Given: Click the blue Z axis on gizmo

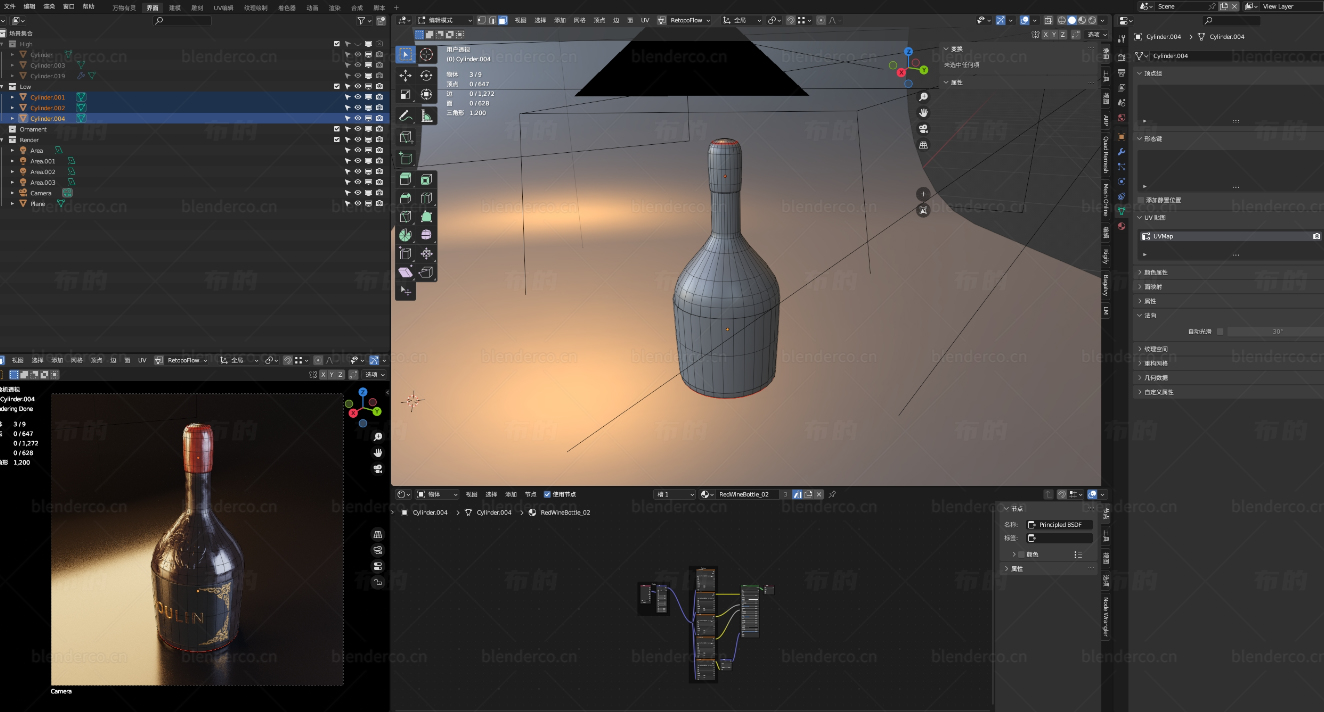Looking at the screenshot, I should tap(908, 51).
